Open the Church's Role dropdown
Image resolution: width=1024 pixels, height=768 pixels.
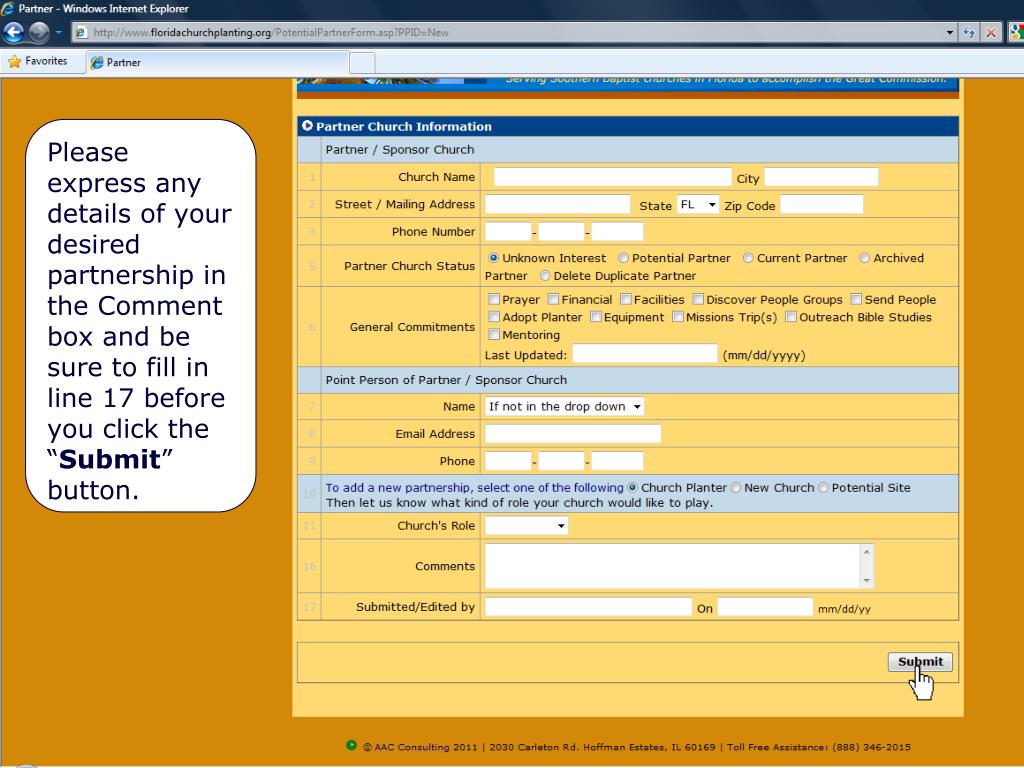526,526
